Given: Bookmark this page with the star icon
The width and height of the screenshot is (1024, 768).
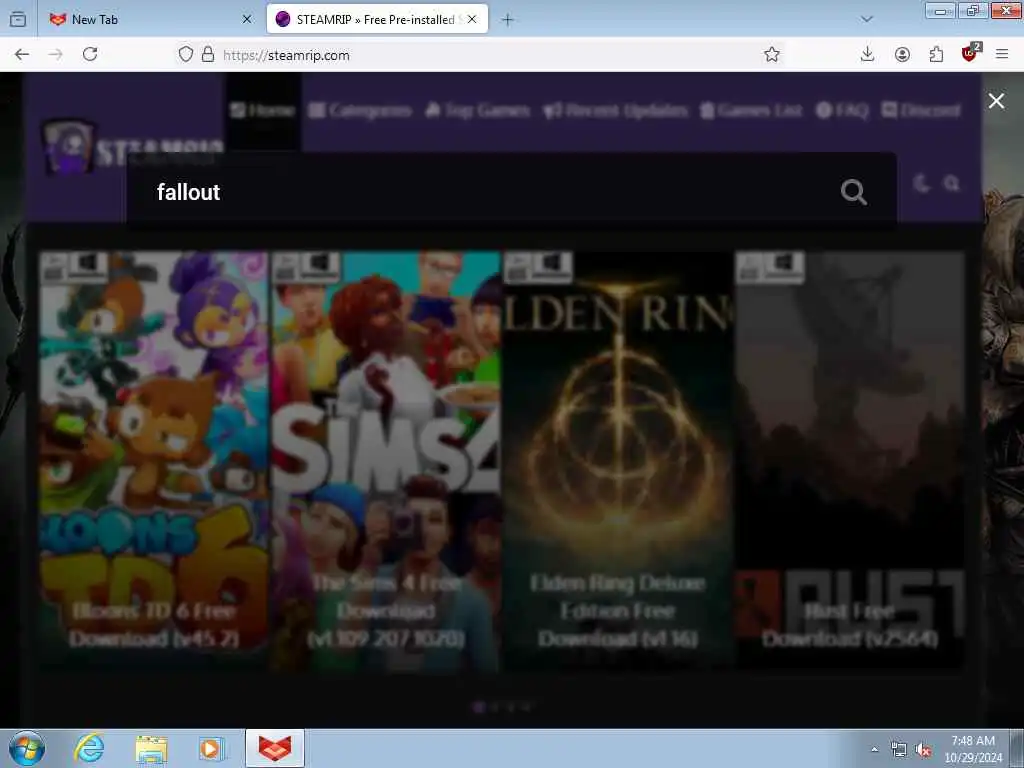Looking at the screenshot, I should 772,54.
